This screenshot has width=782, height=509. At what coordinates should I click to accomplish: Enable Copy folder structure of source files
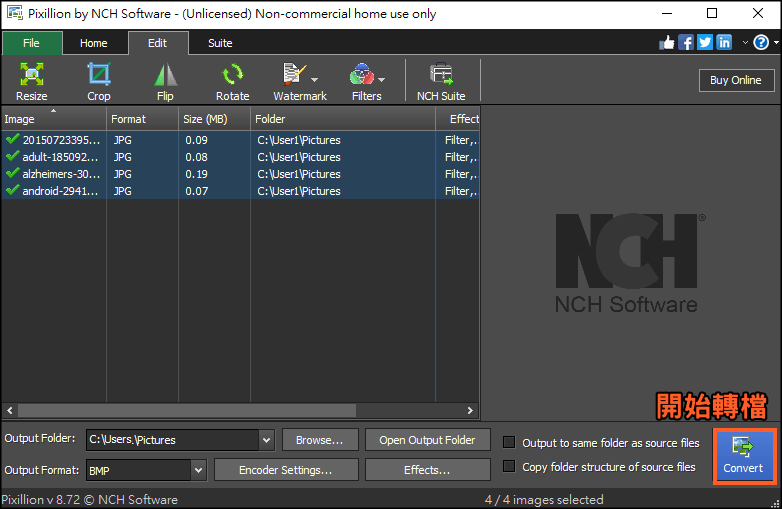[509, 467]
